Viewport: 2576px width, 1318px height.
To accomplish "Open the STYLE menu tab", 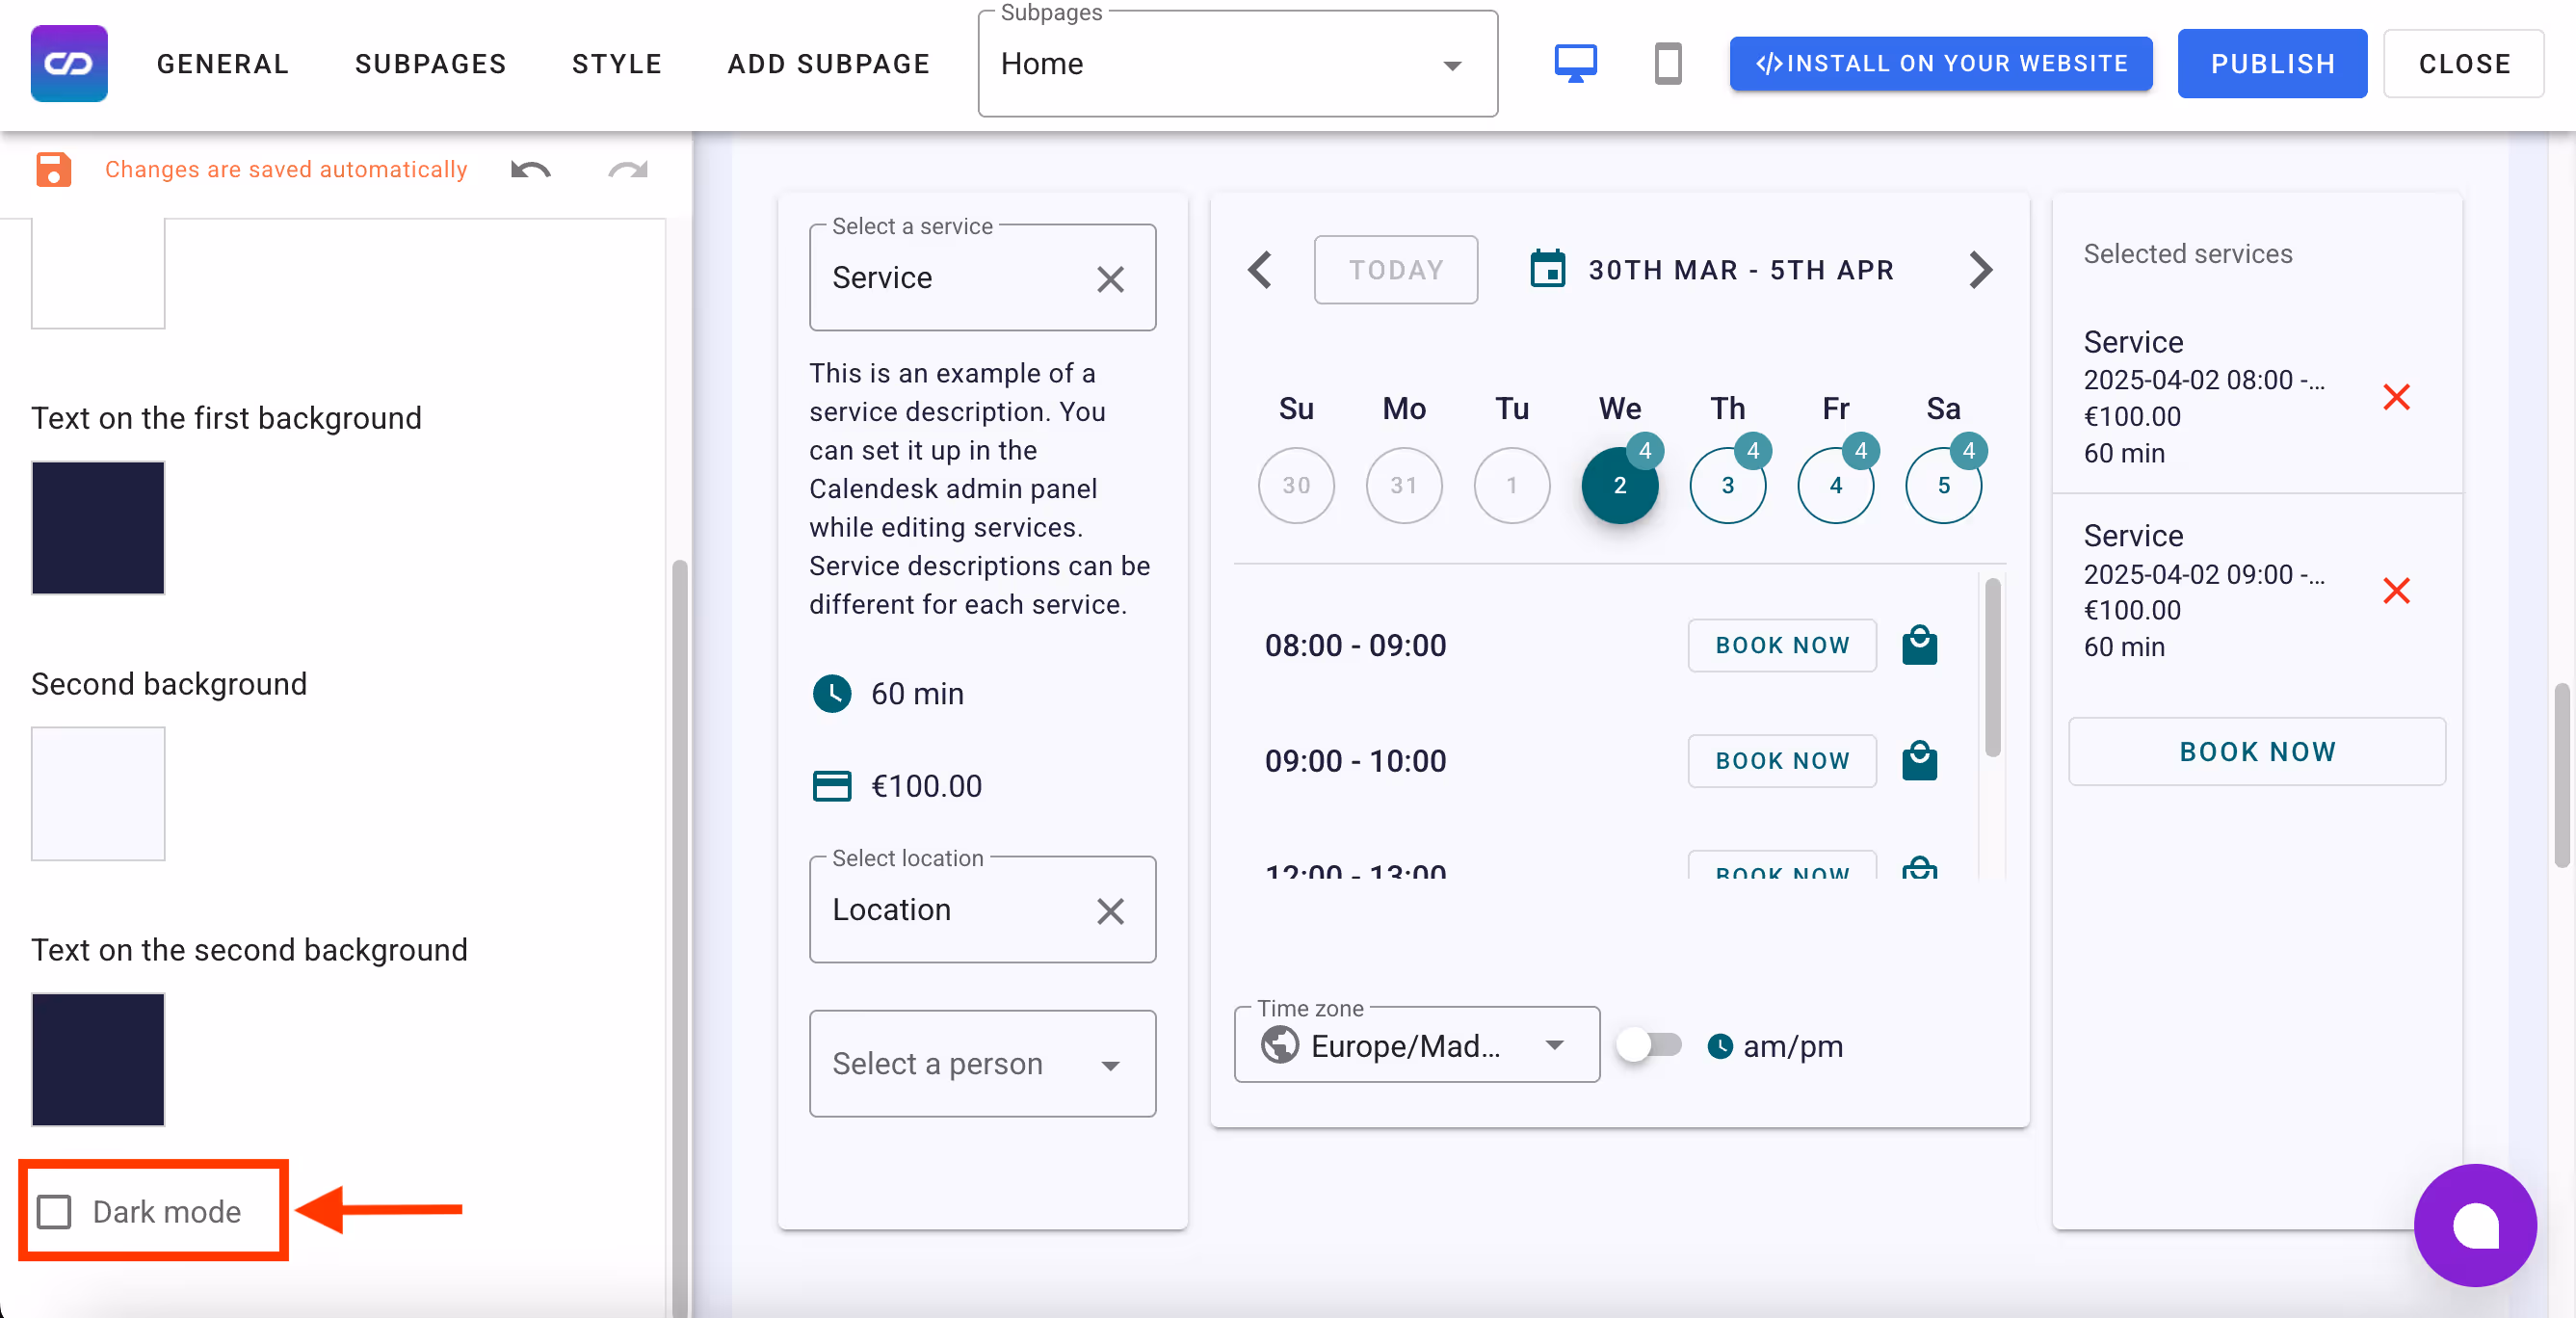I will (x=617, y=64).
